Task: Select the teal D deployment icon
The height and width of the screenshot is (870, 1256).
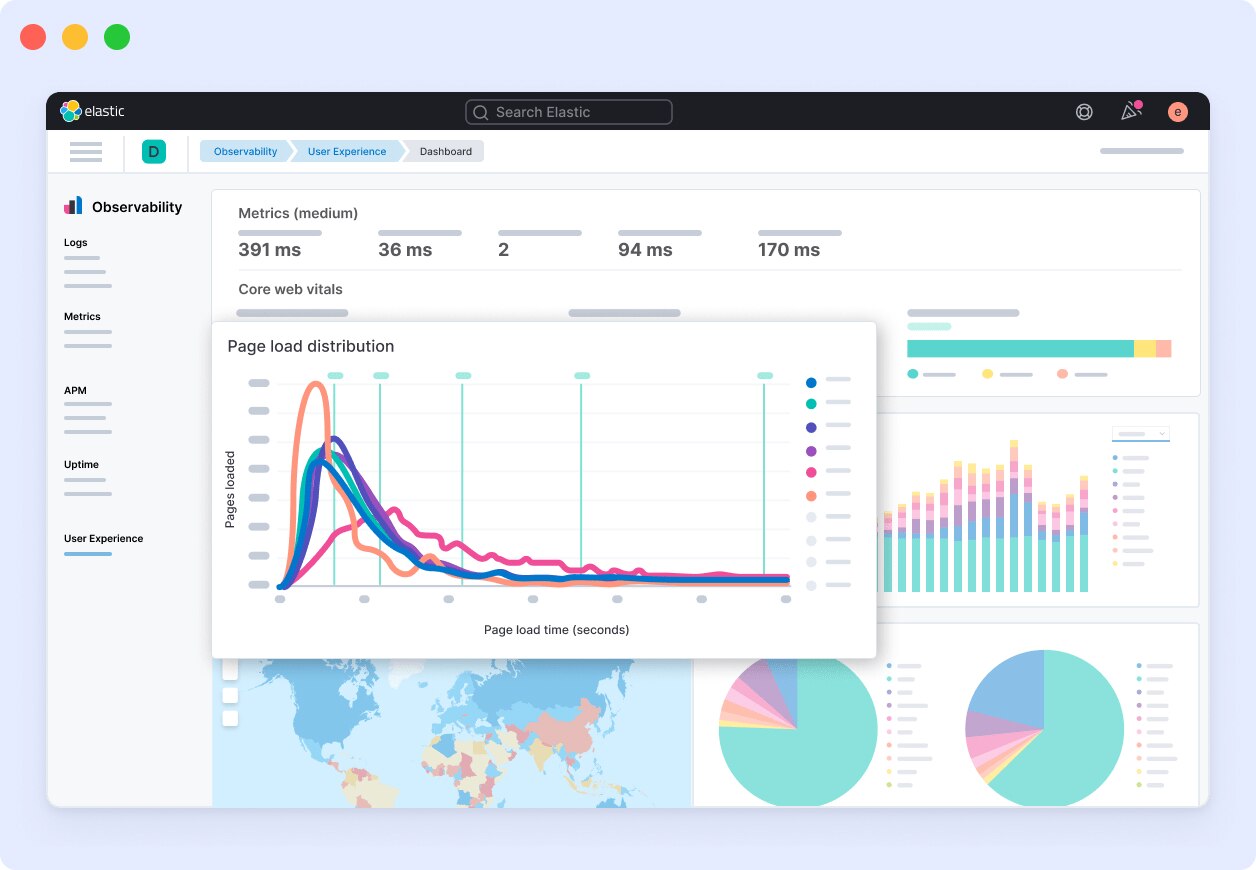Action: (153, 151)
